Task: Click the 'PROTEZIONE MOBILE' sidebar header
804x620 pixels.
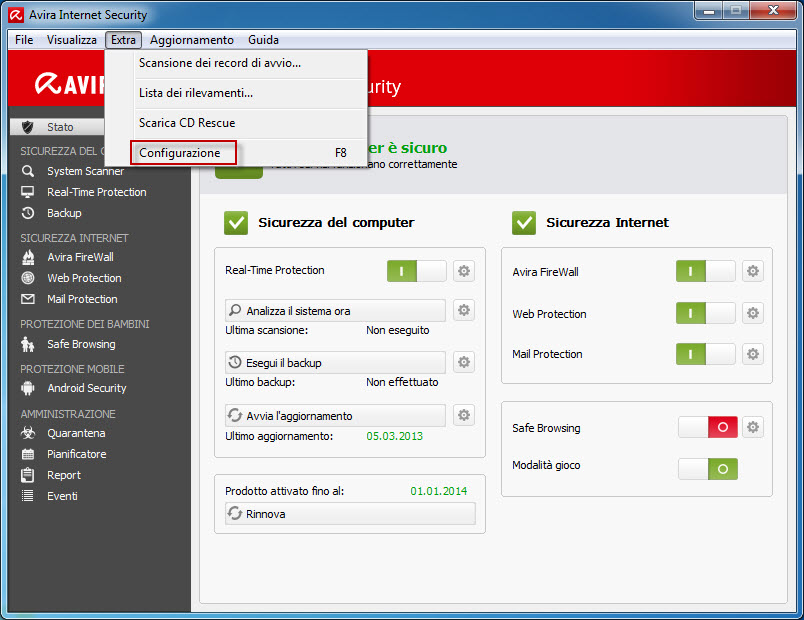Action: 72,369
